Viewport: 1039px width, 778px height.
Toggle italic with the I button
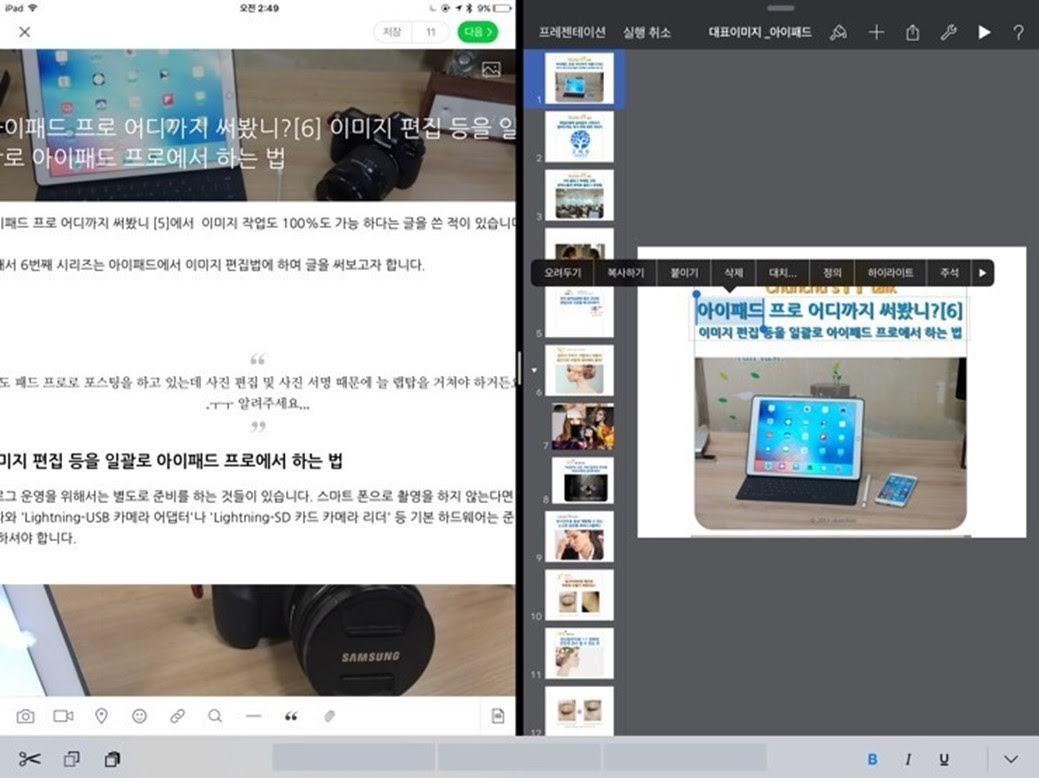(x=908, y=759)
